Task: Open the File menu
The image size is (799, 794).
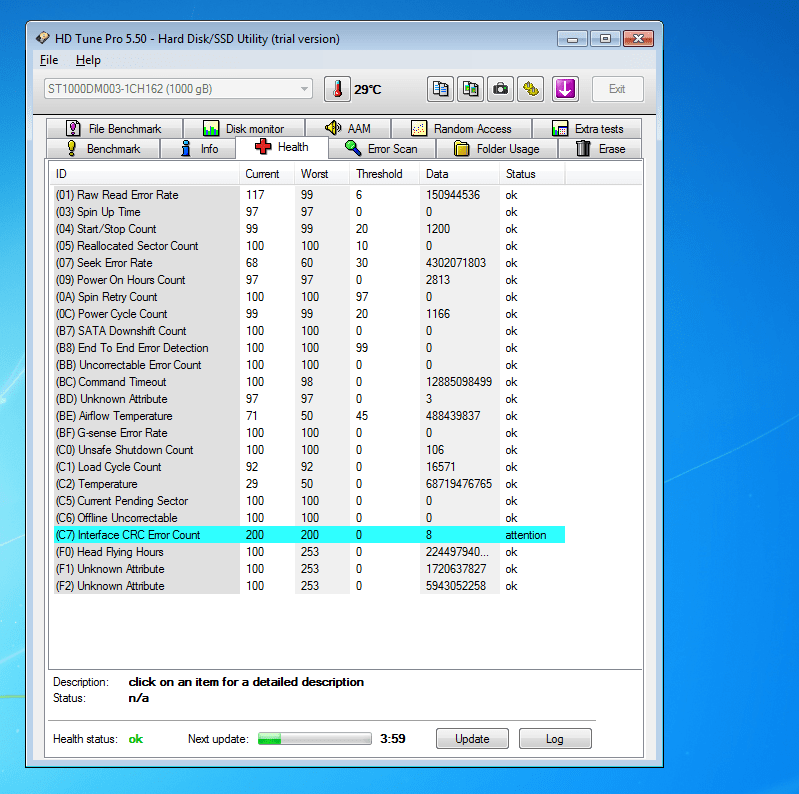Action: (x=49, y=60)
